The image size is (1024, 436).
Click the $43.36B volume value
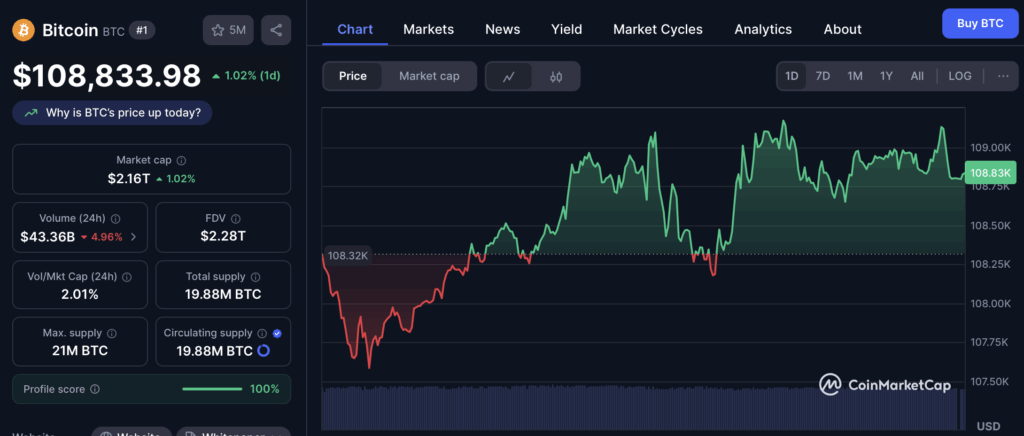47,237
